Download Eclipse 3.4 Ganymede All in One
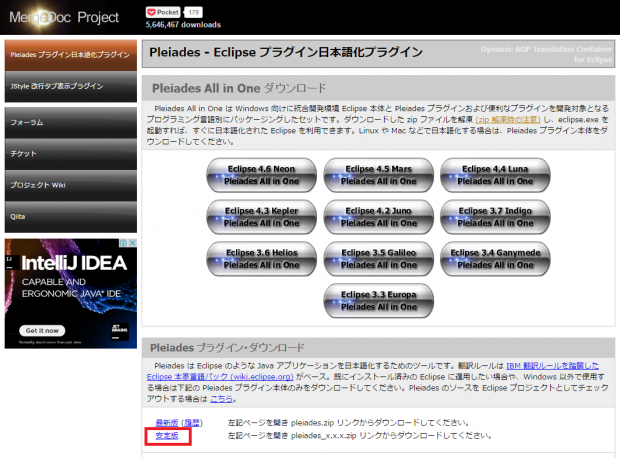 [x=495, y=259]
